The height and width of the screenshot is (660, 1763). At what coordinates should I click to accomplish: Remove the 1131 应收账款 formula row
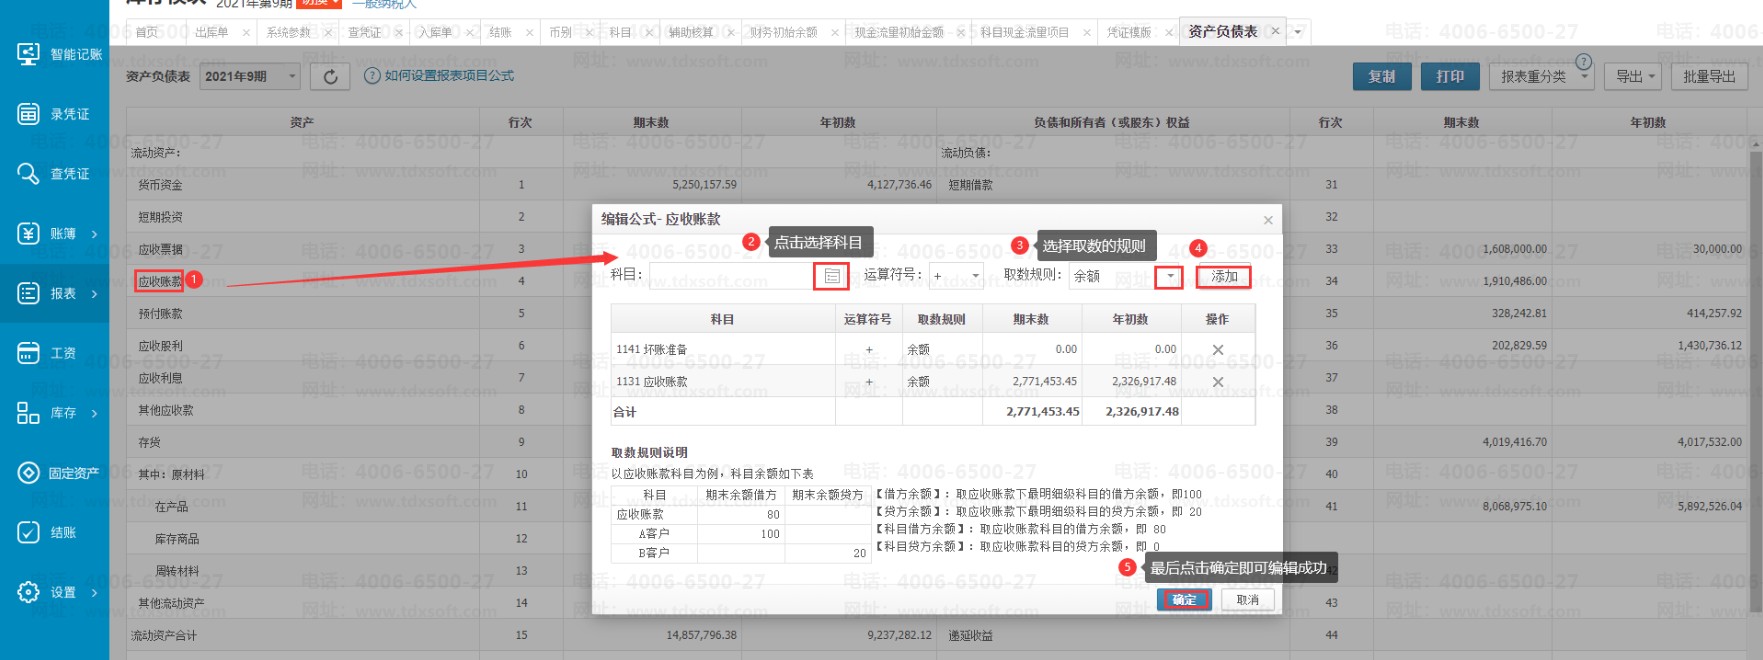click(1217, 382)
